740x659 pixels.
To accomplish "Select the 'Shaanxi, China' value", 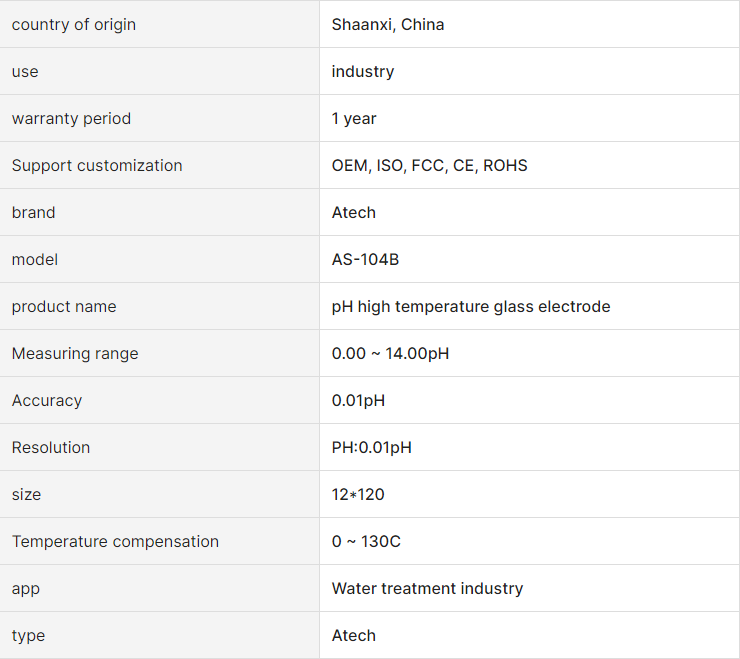I will click(x=387, y=25).
